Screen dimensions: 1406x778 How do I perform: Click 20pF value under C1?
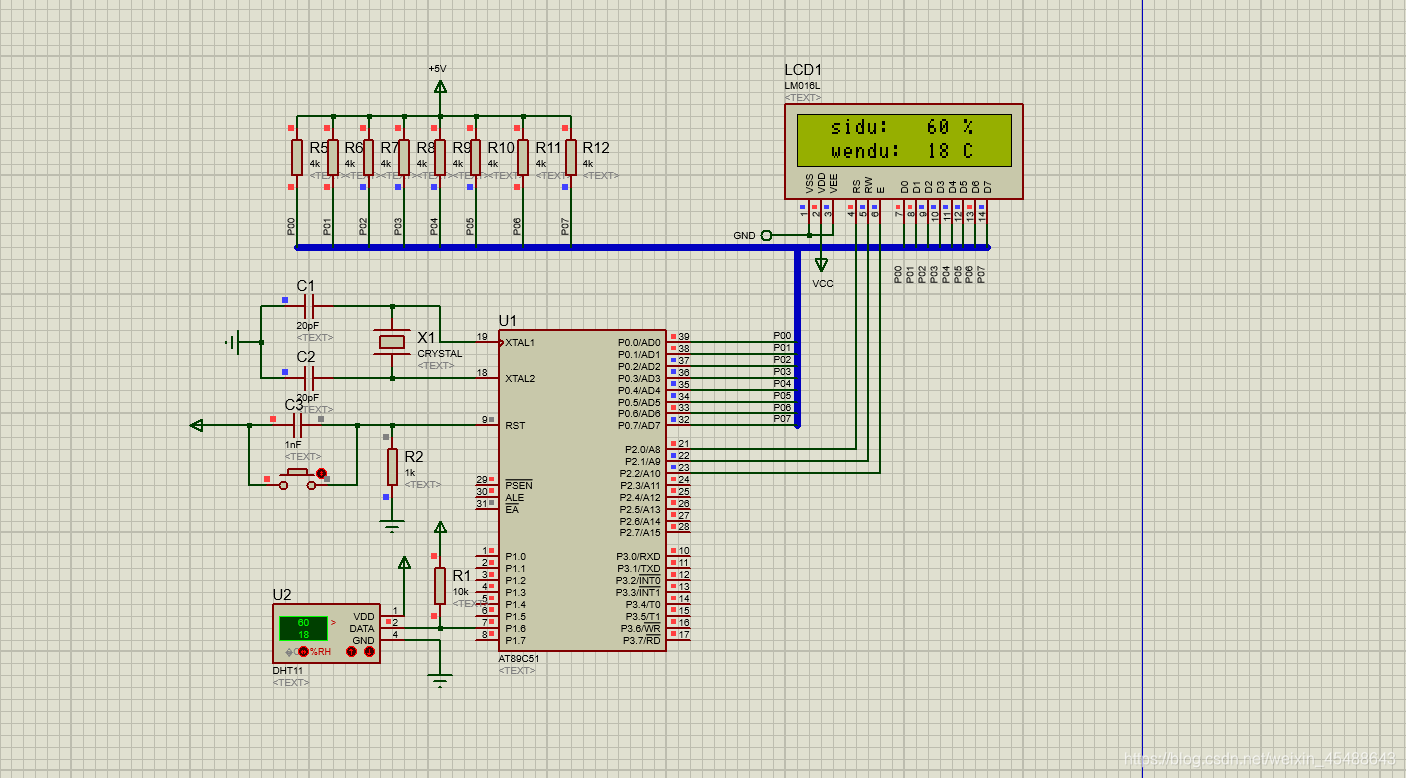[x=308, y=326]
